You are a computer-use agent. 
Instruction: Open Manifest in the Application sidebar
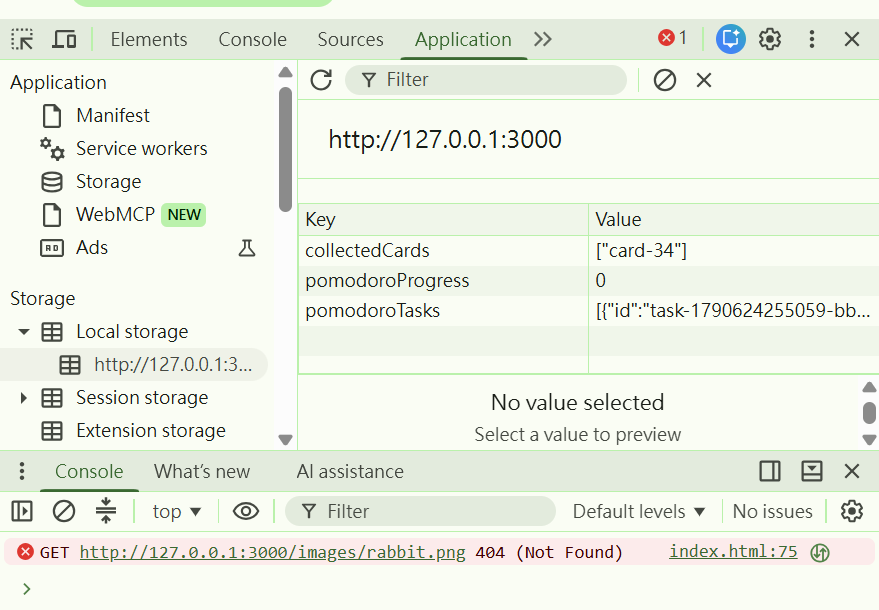(113, 115)
